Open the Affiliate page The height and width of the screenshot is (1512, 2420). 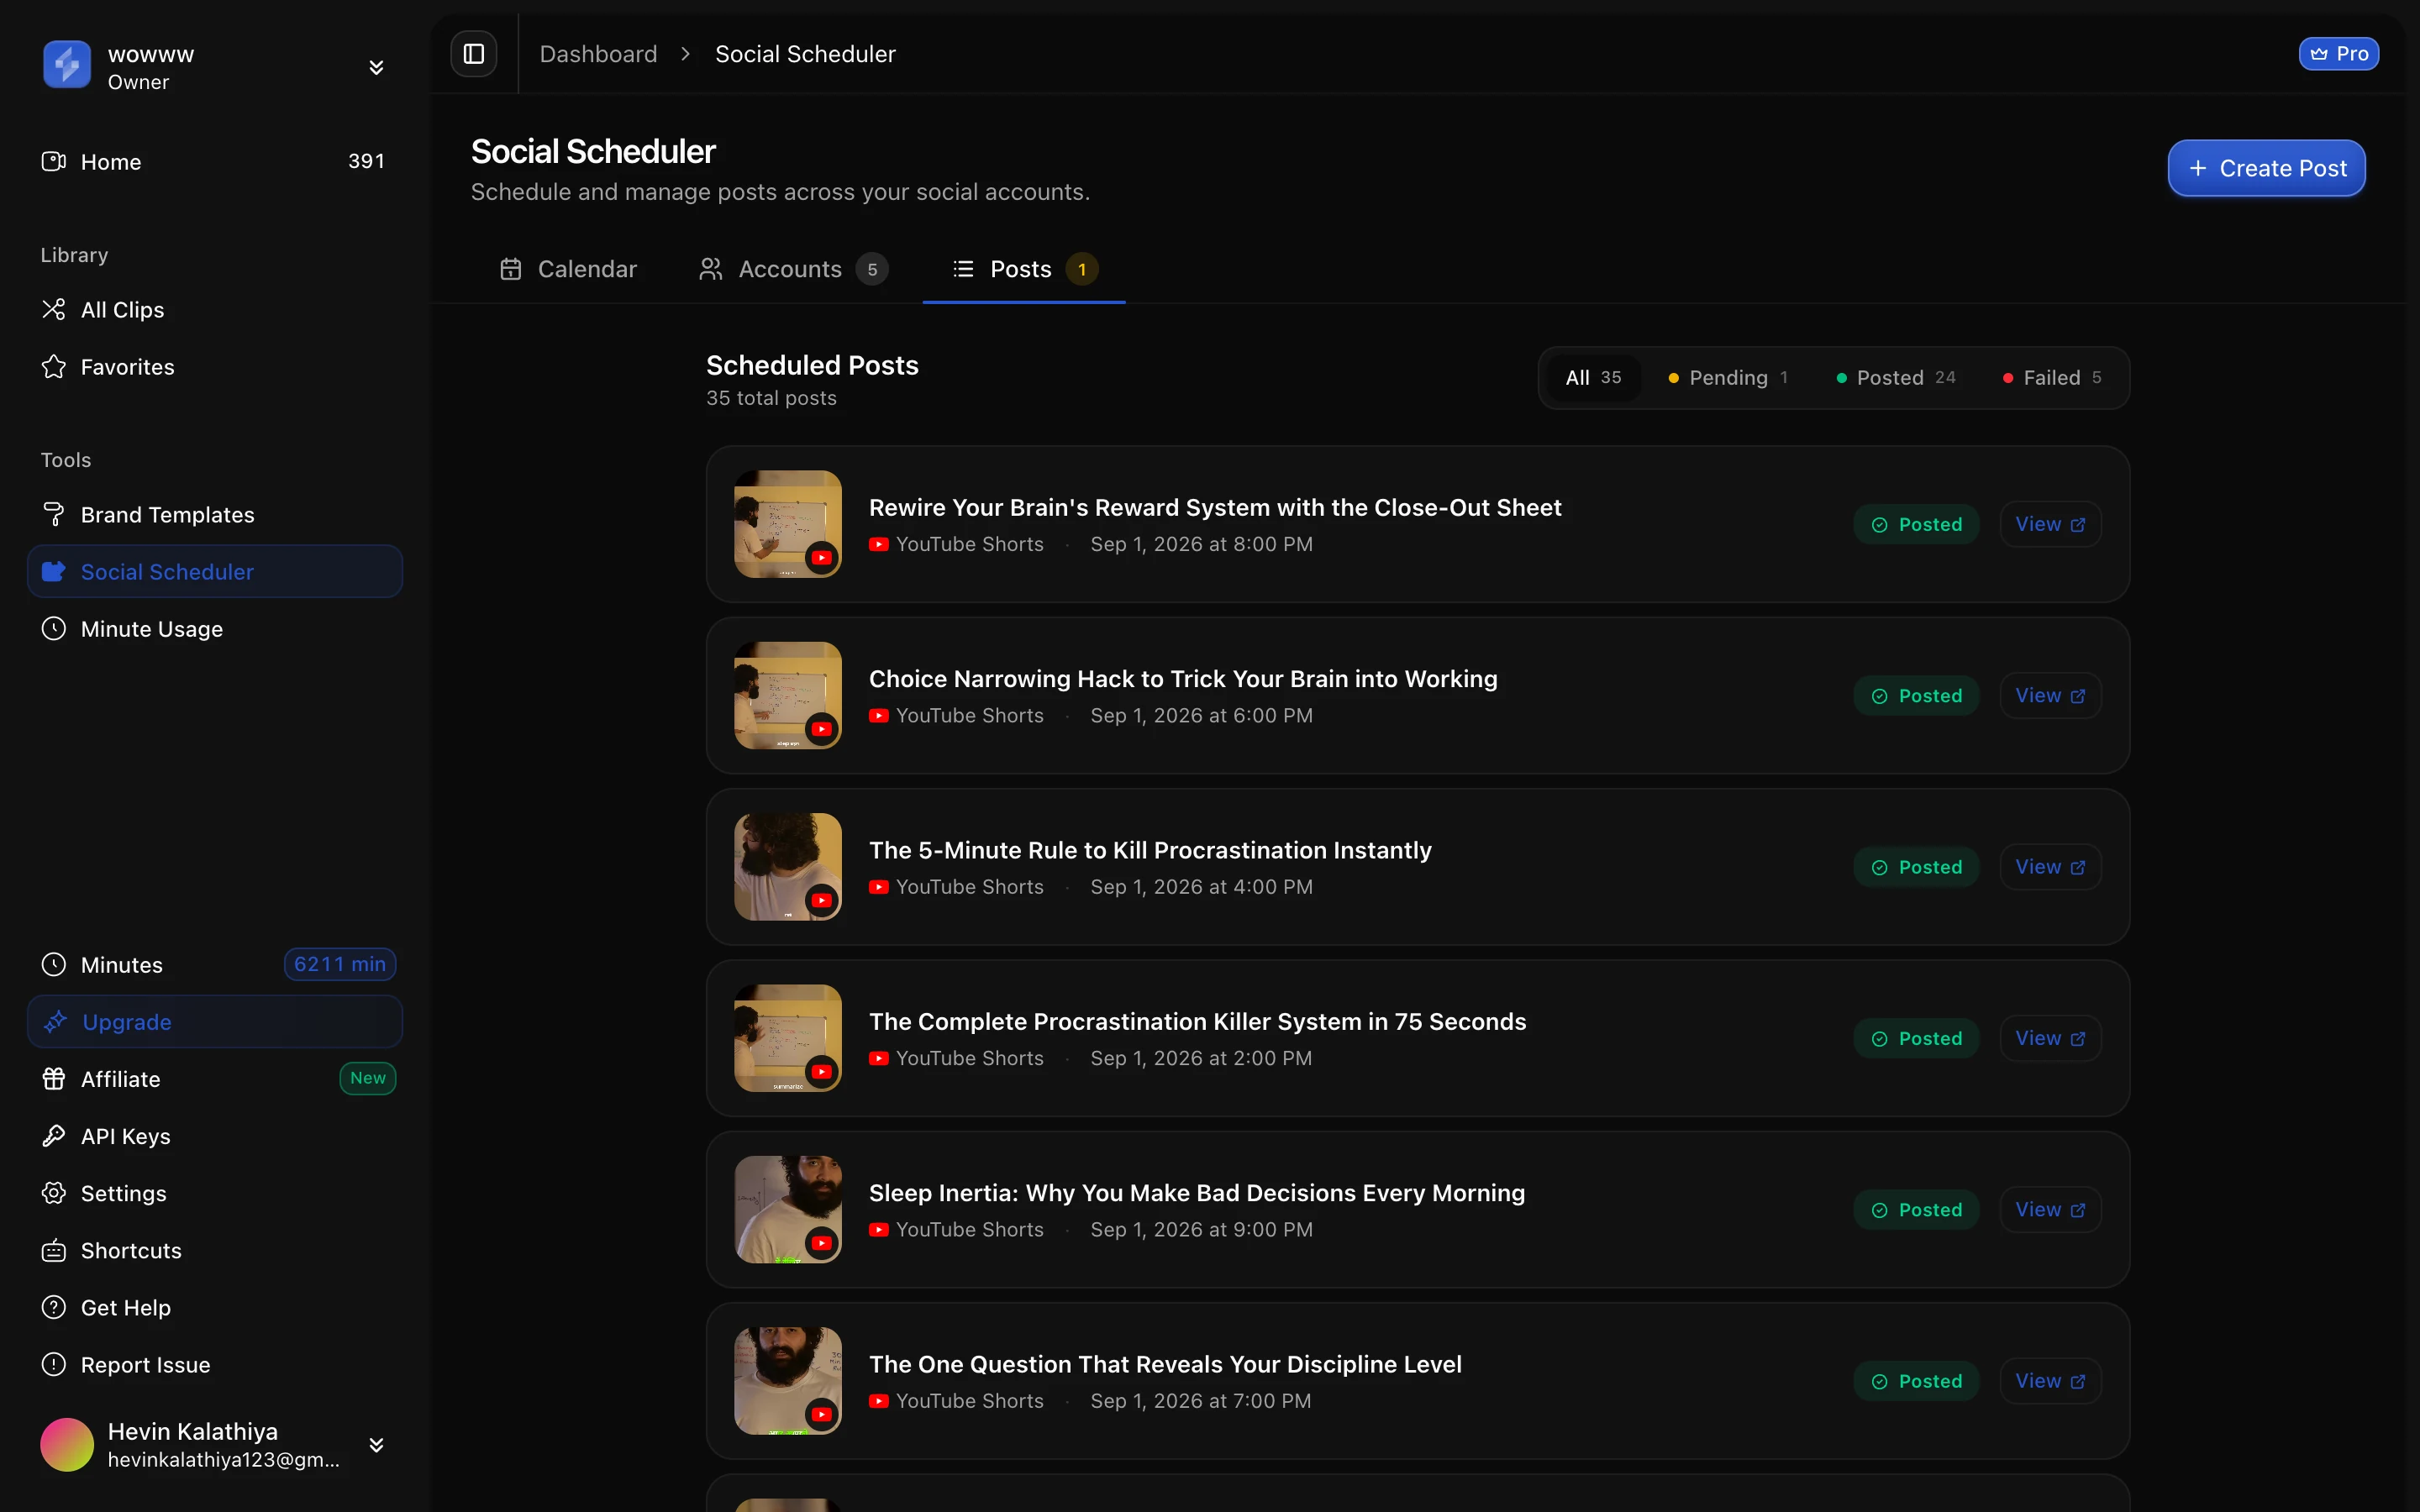[214, 1079]
